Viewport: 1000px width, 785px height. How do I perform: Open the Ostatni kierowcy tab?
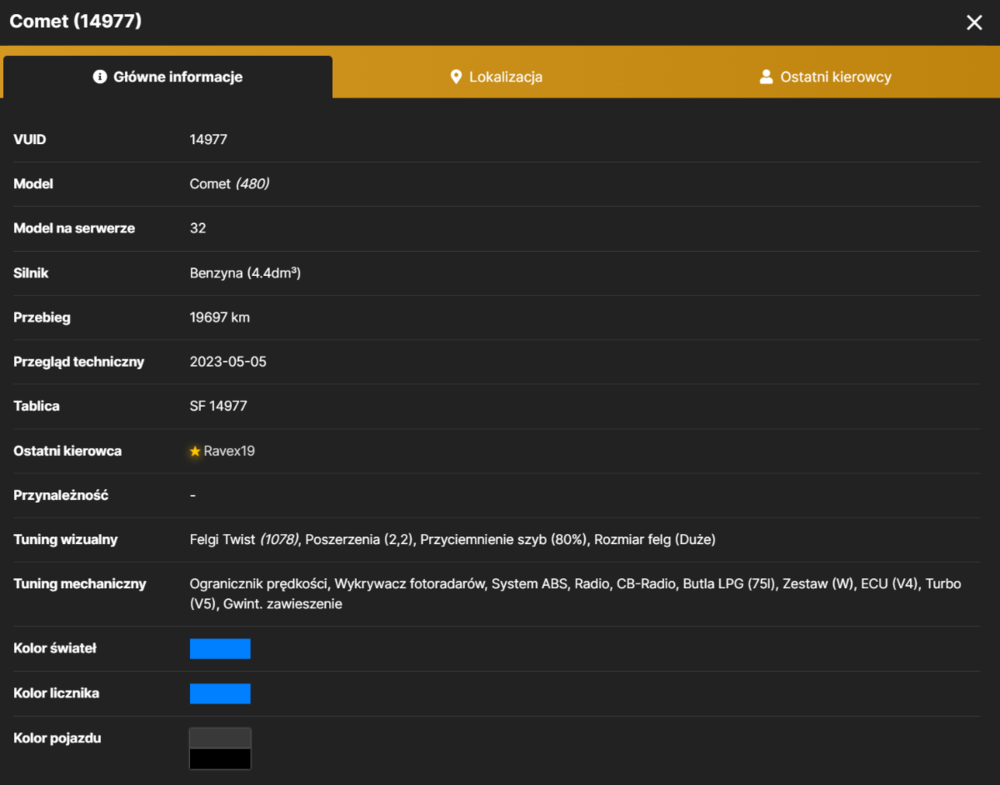coord(825,77)
